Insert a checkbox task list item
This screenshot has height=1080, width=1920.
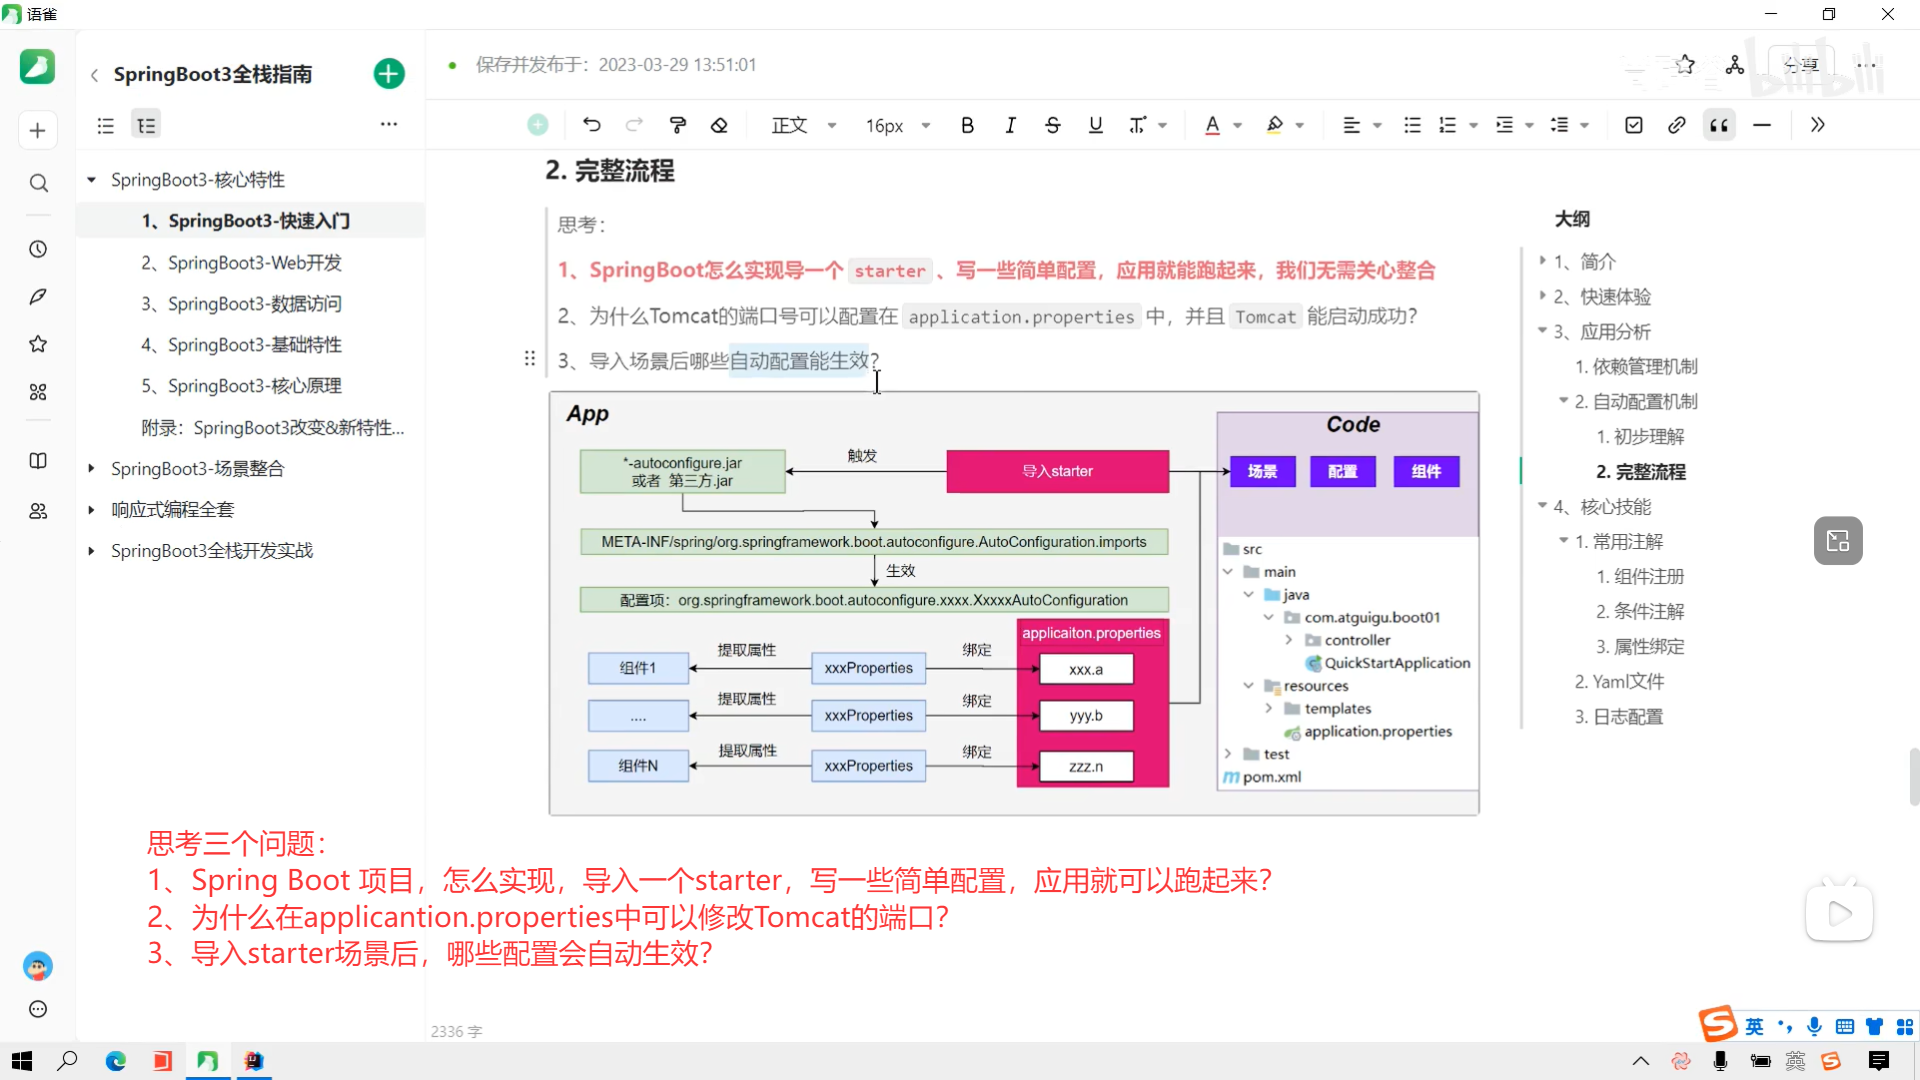click(x=1634, y=125)
